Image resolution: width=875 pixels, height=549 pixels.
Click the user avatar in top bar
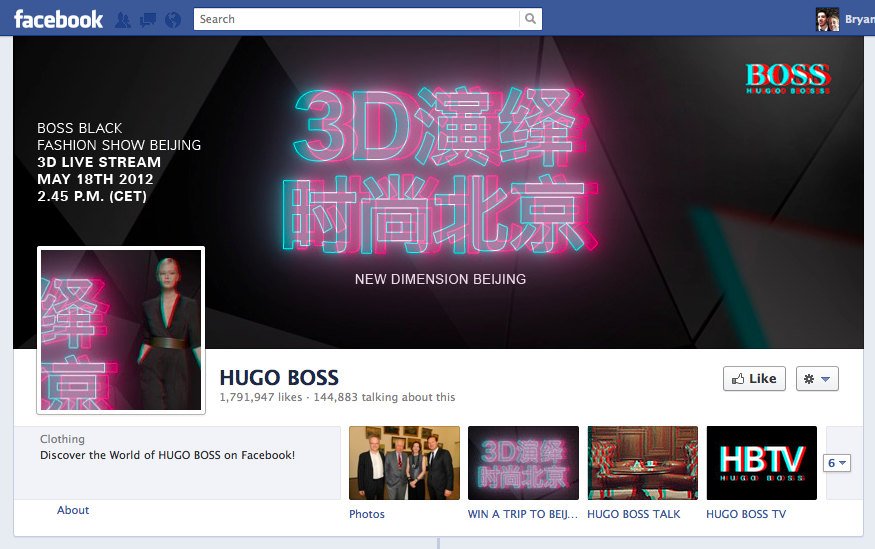tap(827, 19)
